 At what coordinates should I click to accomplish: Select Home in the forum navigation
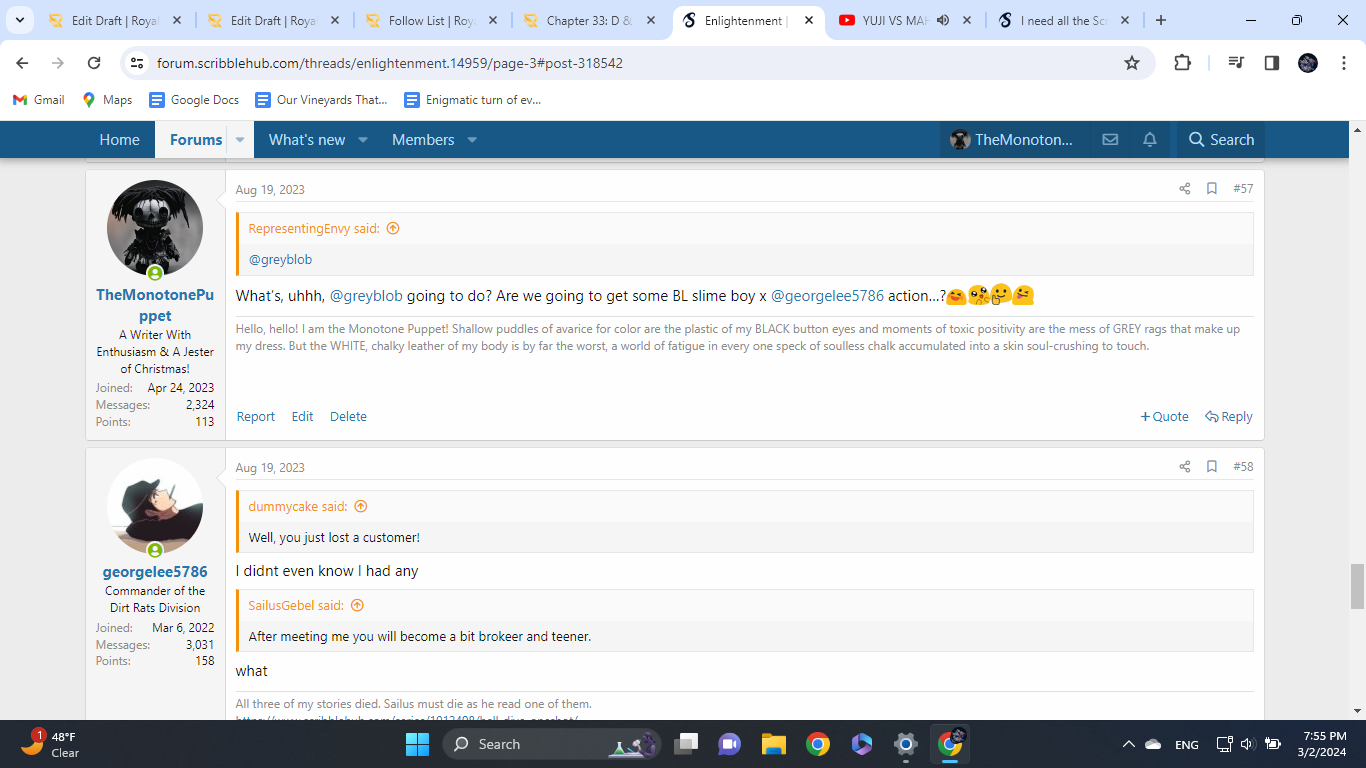[x=119, y=140]
